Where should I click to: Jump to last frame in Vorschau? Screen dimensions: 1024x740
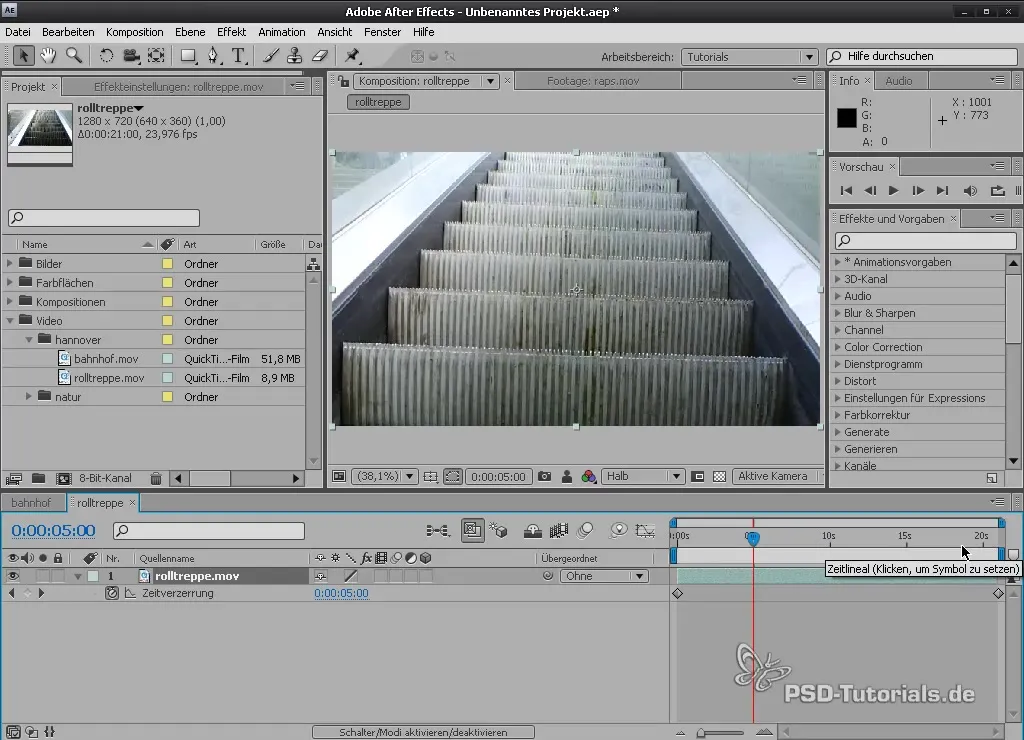click(942, 191)
